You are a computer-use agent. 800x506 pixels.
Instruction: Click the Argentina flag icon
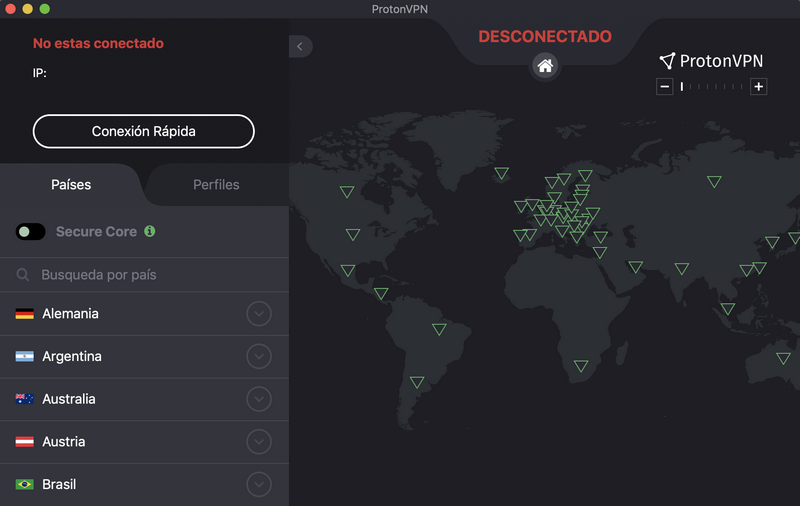(24, 357)
